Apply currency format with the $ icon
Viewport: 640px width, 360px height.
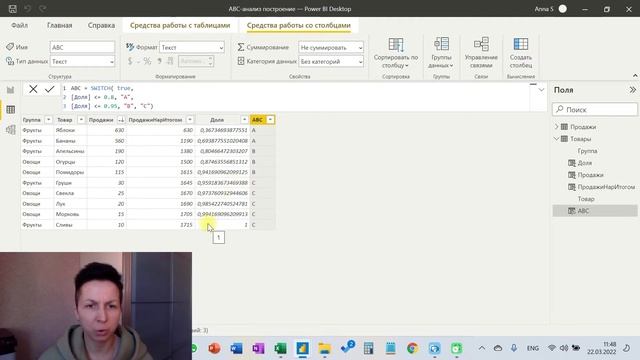click(130, 61)
